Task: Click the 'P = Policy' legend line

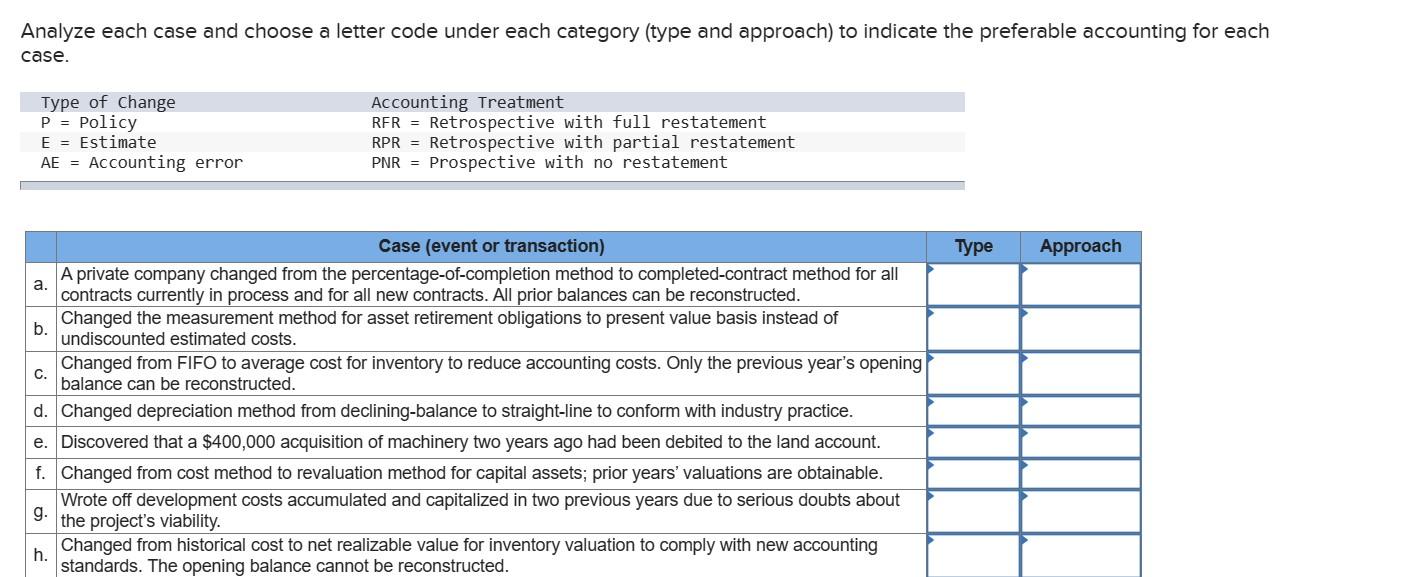Action: point(89,122)
